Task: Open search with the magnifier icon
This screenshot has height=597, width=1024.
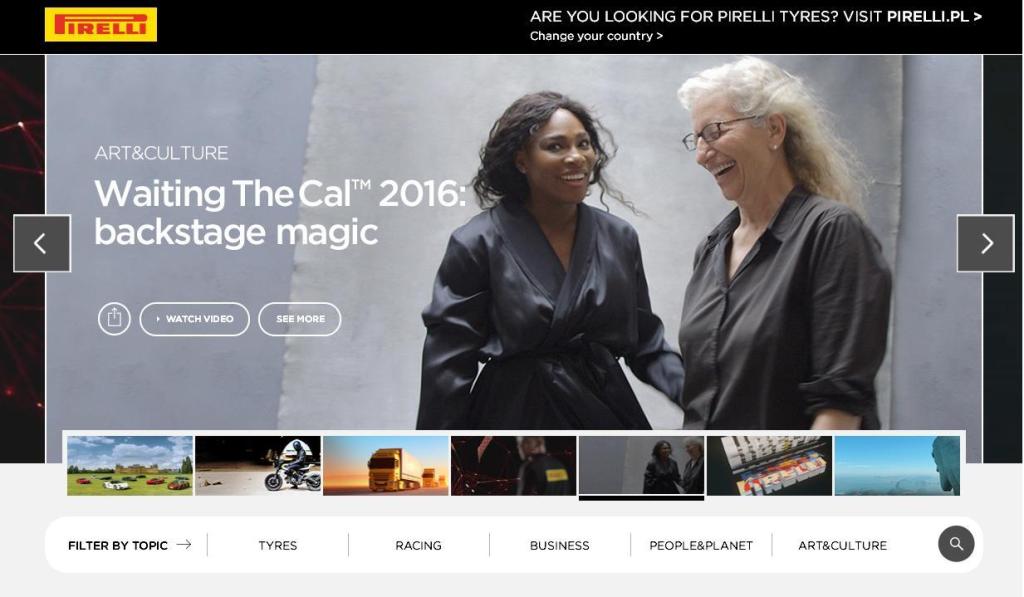Action: [x=956, y=543]
